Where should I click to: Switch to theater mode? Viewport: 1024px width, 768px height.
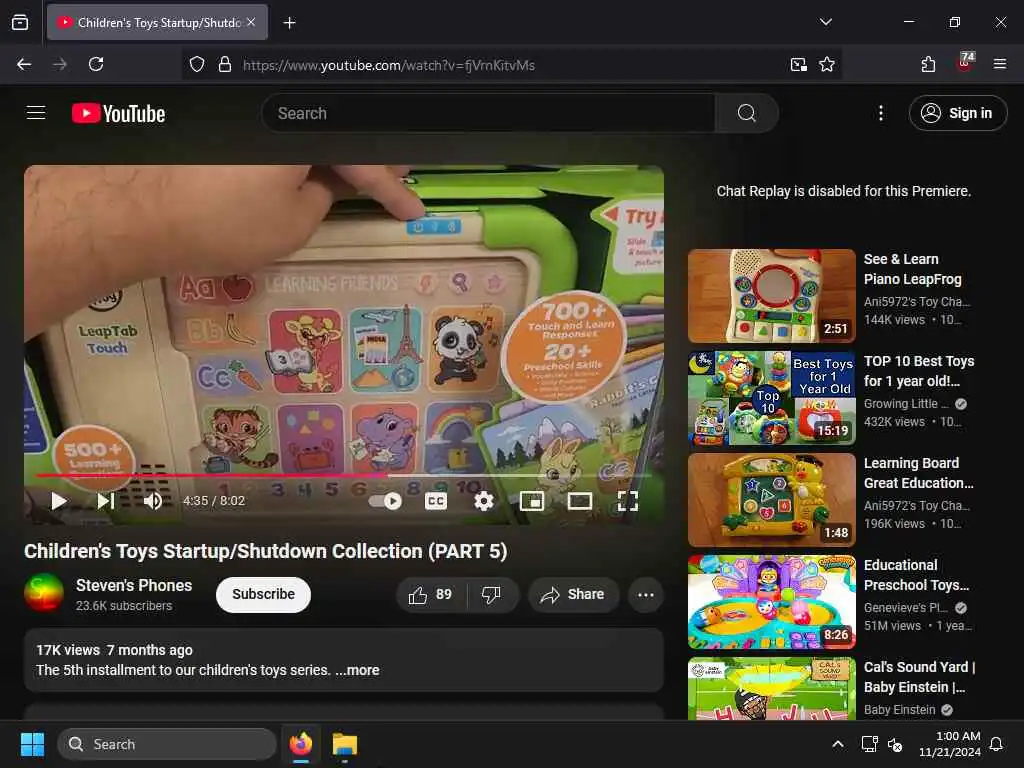point(580,501)
